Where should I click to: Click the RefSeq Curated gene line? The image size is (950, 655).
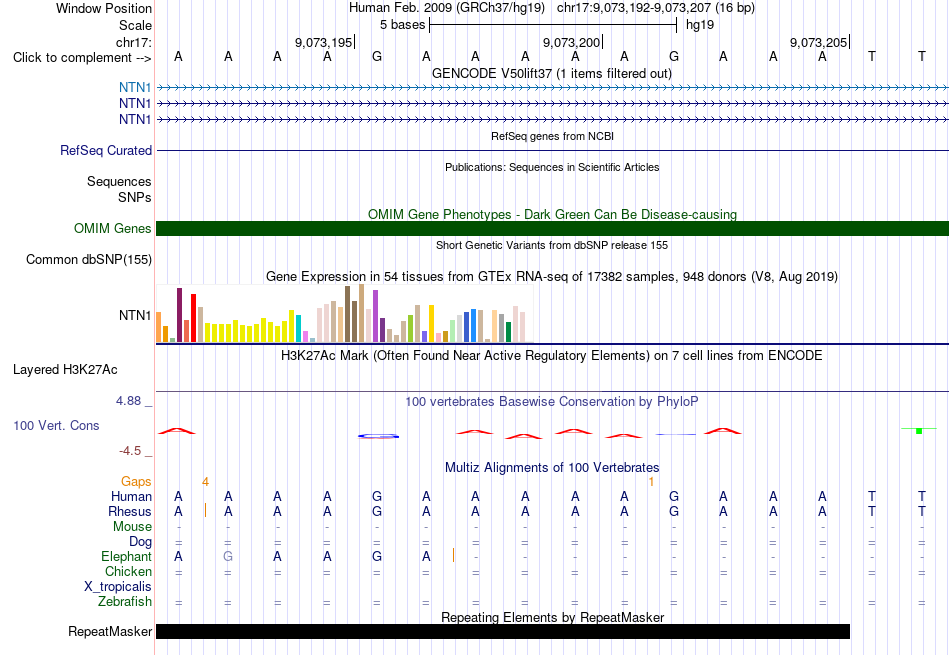point(552,150)
